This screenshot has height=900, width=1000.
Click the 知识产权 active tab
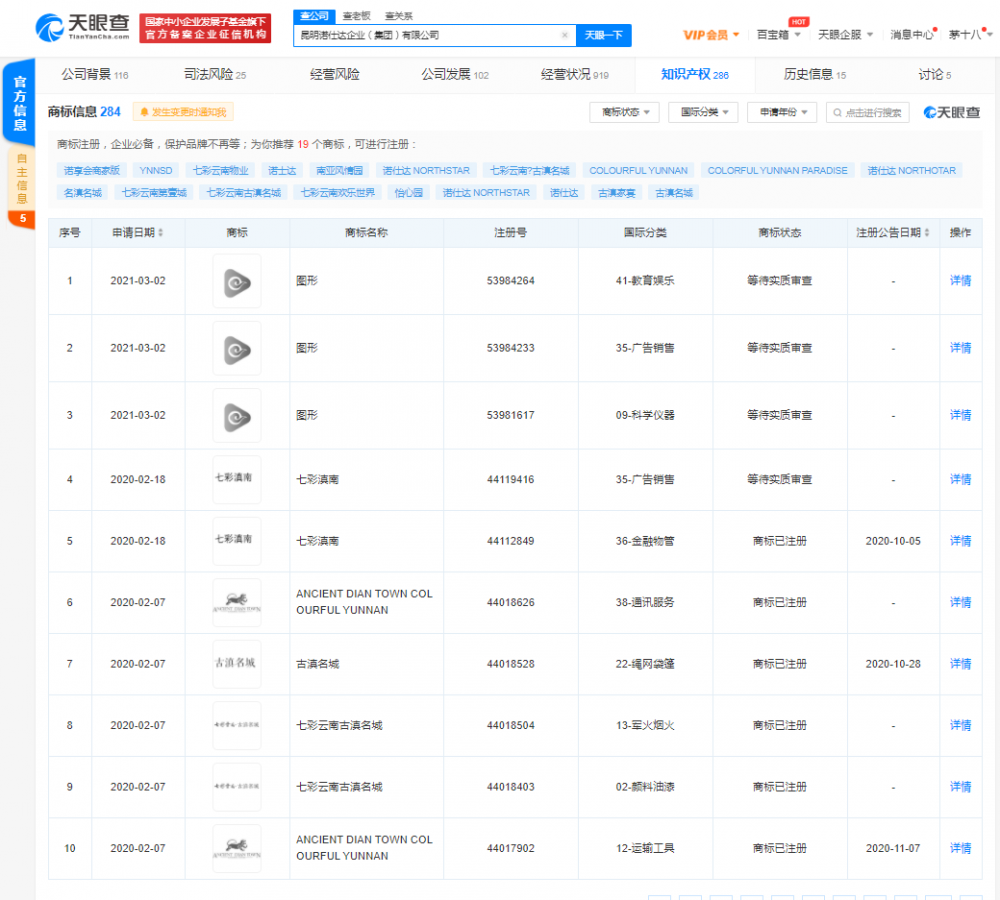tap(695, 75)
